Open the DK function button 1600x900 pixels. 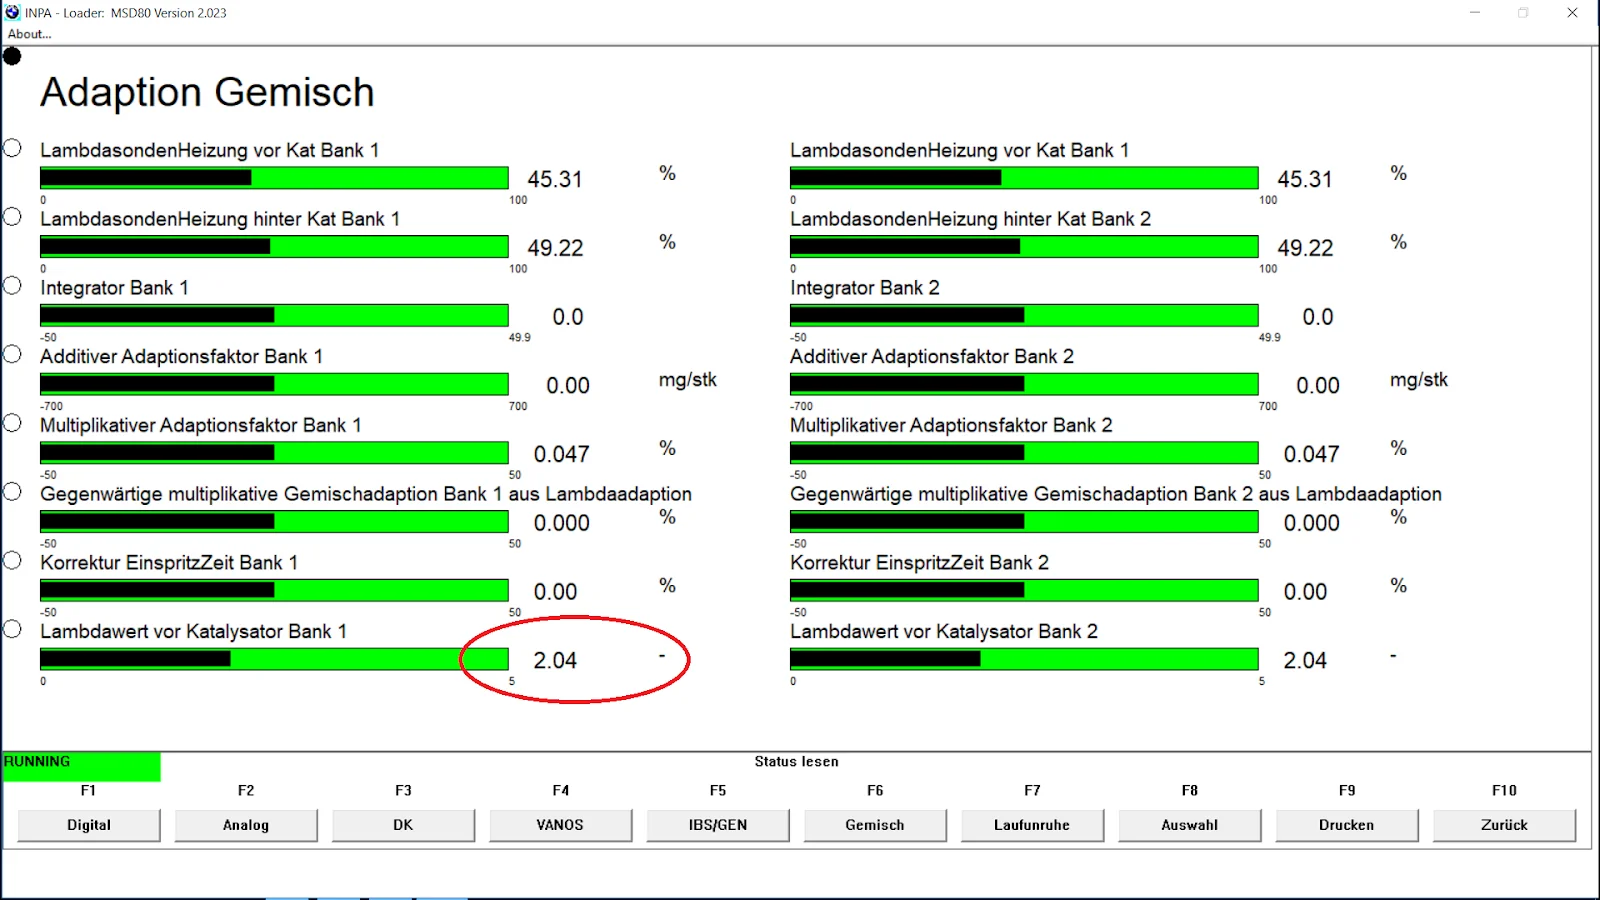click(403, 825)
